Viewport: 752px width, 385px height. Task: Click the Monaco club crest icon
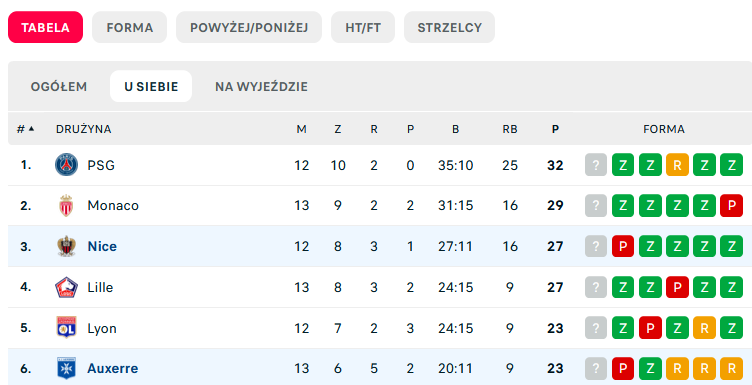click(x=66, y=206)
